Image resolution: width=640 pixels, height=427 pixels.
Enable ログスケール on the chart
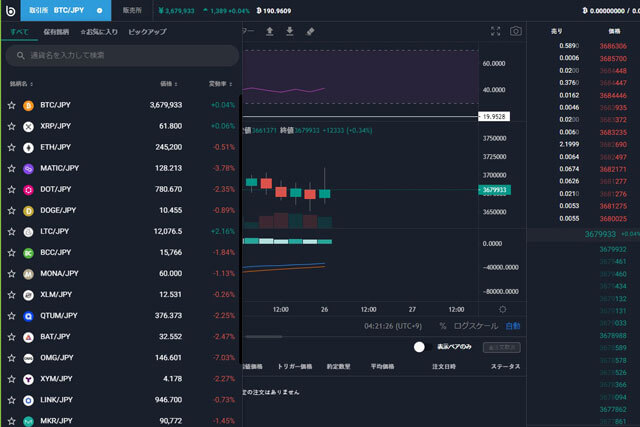tap(475, 326)
